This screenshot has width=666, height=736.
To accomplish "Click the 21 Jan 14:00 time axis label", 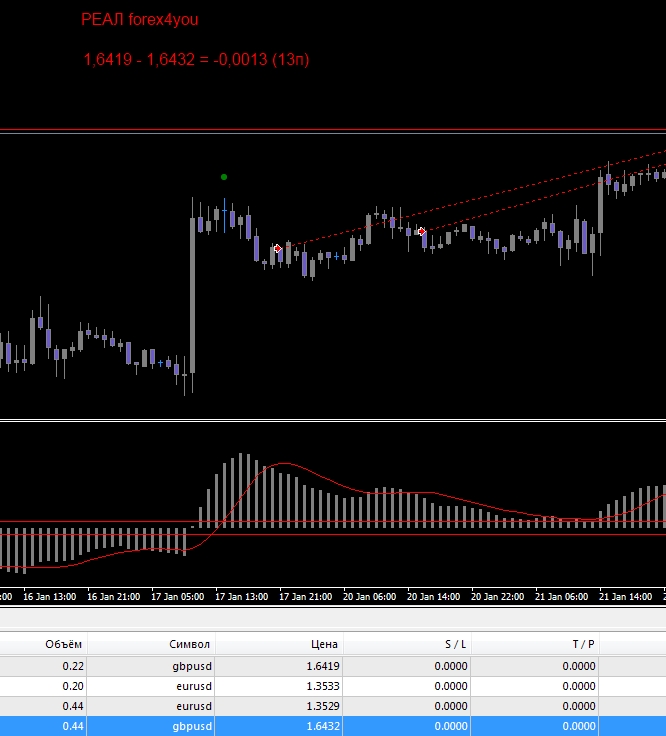I will 625,597.
